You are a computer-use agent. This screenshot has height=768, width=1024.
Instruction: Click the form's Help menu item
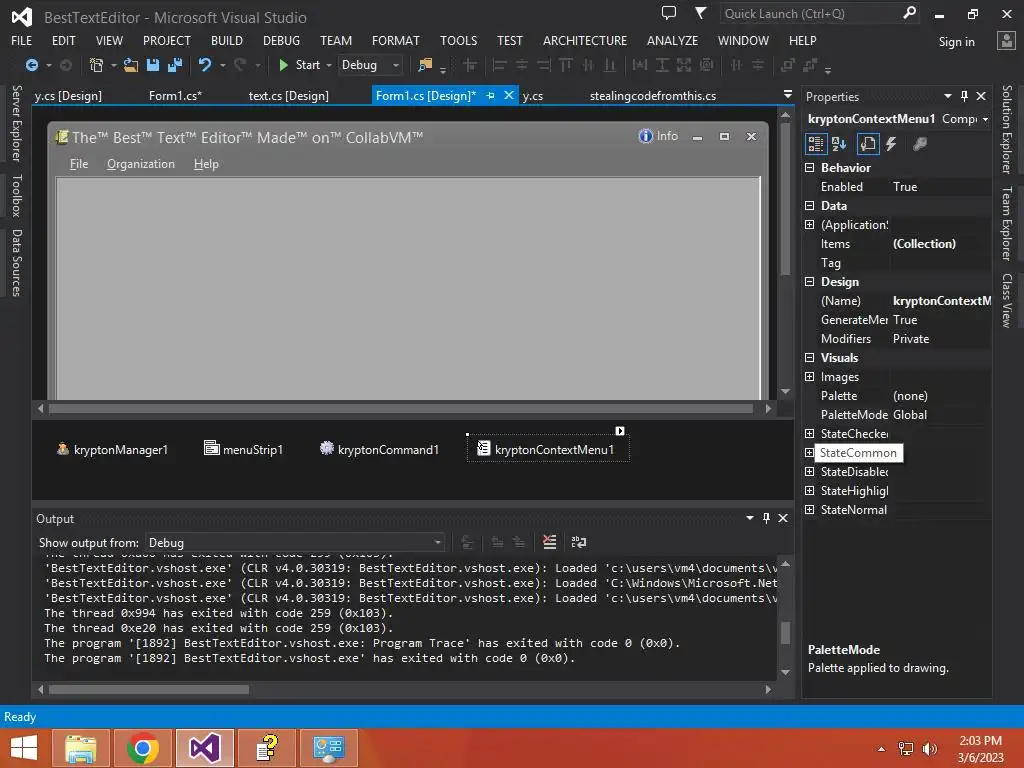[x=206, y=164]
